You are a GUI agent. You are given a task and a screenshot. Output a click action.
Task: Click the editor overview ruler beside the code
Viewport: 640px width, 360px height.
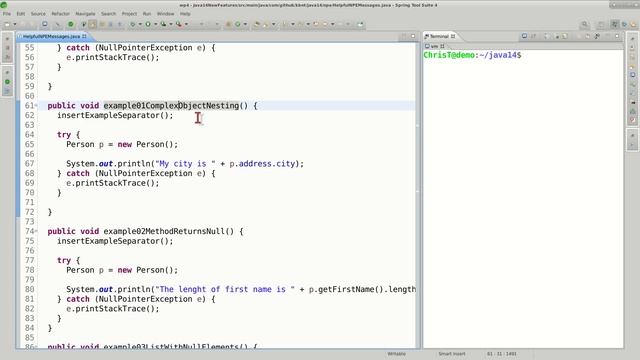pyautogui.click(x=418, y=196)
